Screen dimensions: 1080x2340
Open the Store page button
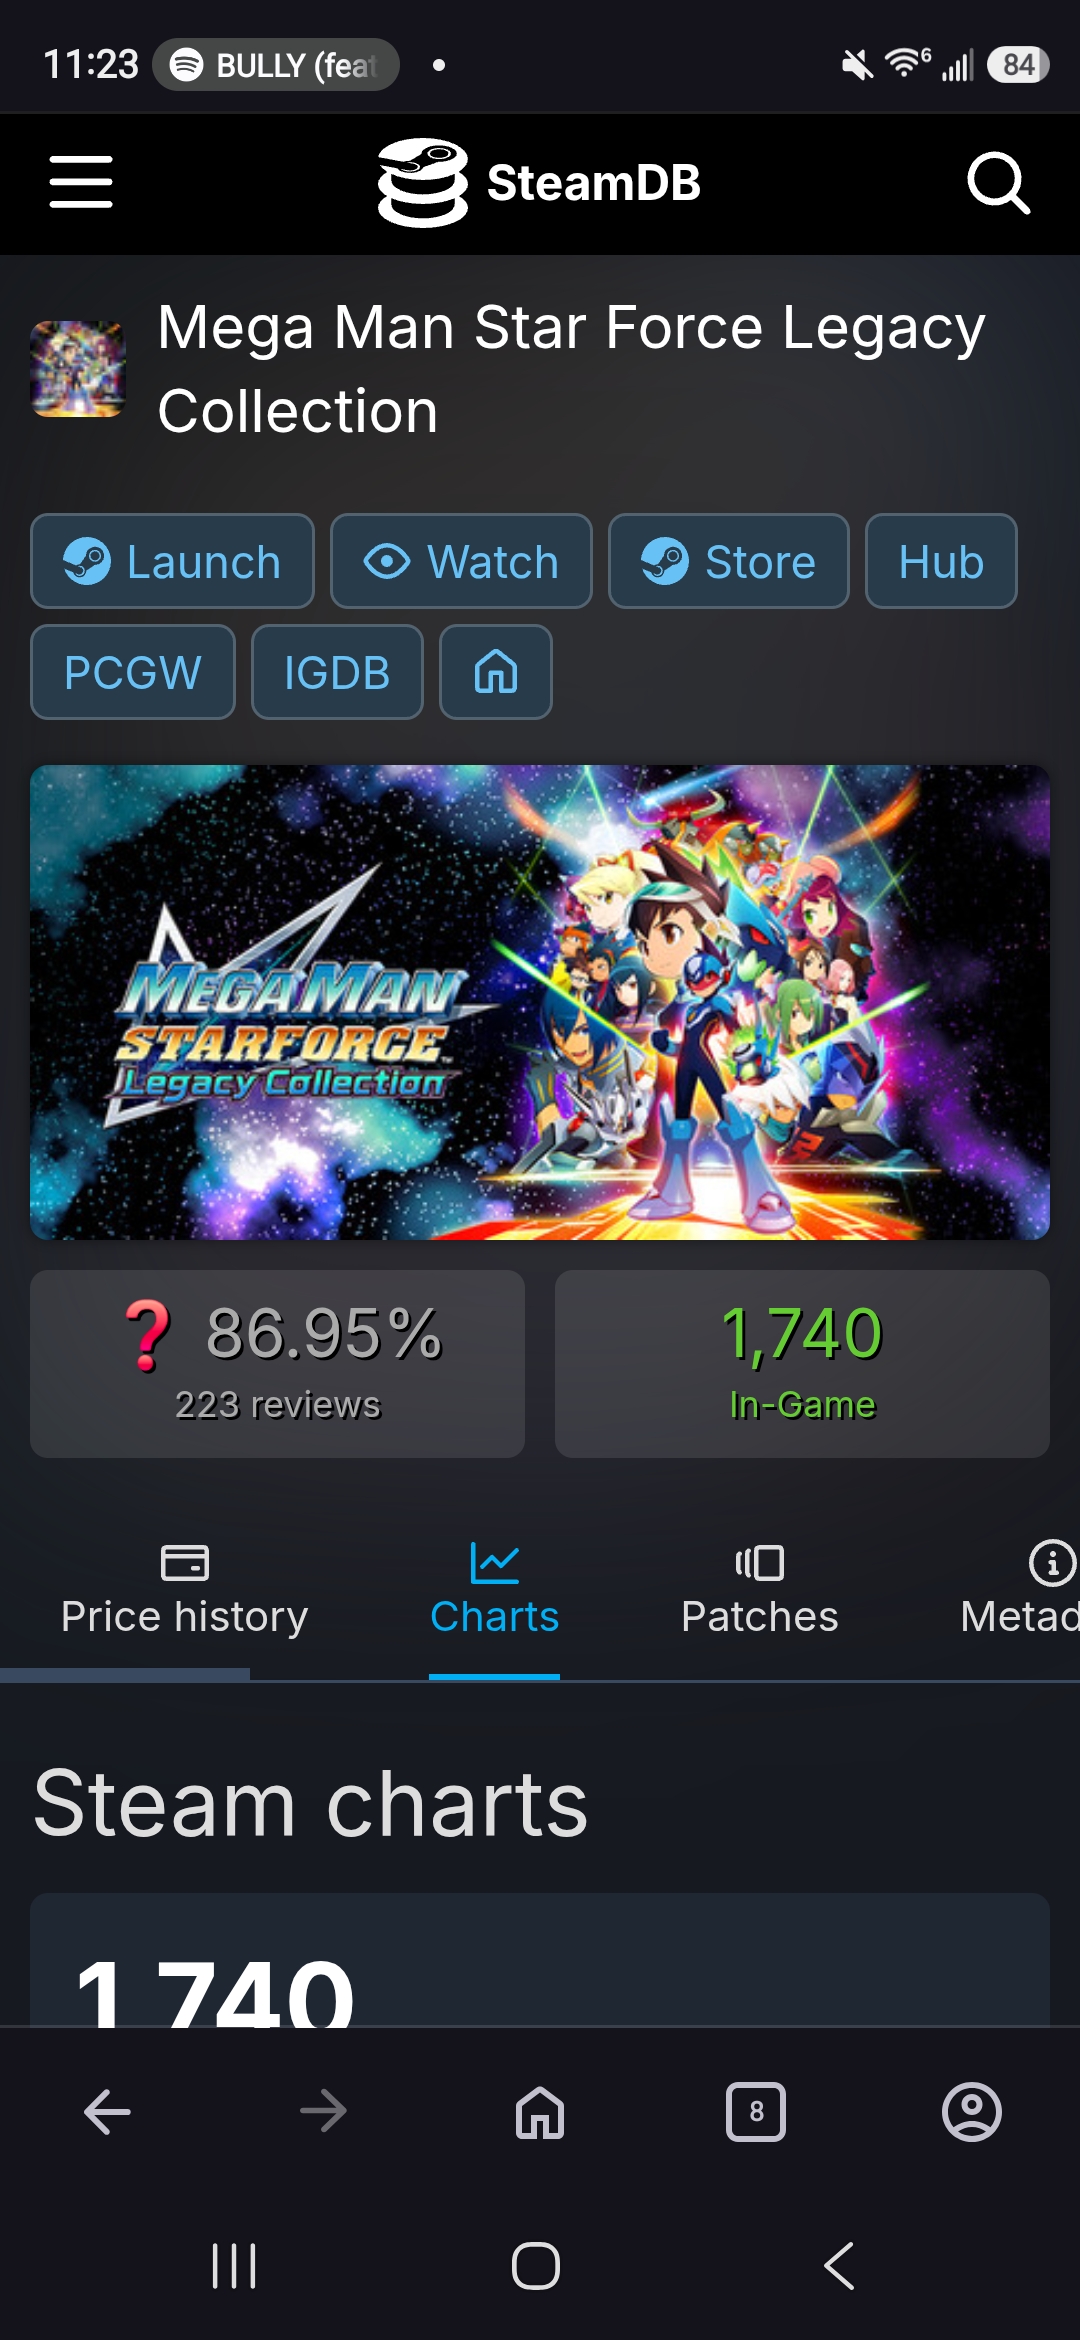click(x=729, y=561)
